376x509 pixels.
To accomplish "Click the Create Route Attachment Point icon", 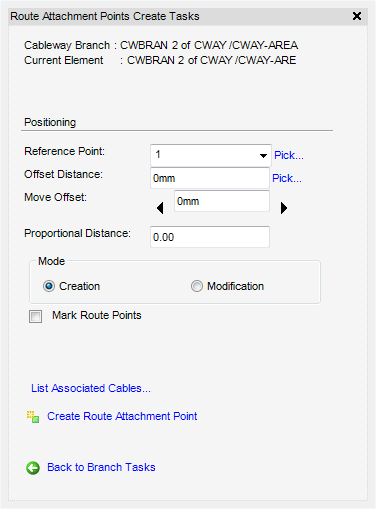I will [x=33, y=417].
